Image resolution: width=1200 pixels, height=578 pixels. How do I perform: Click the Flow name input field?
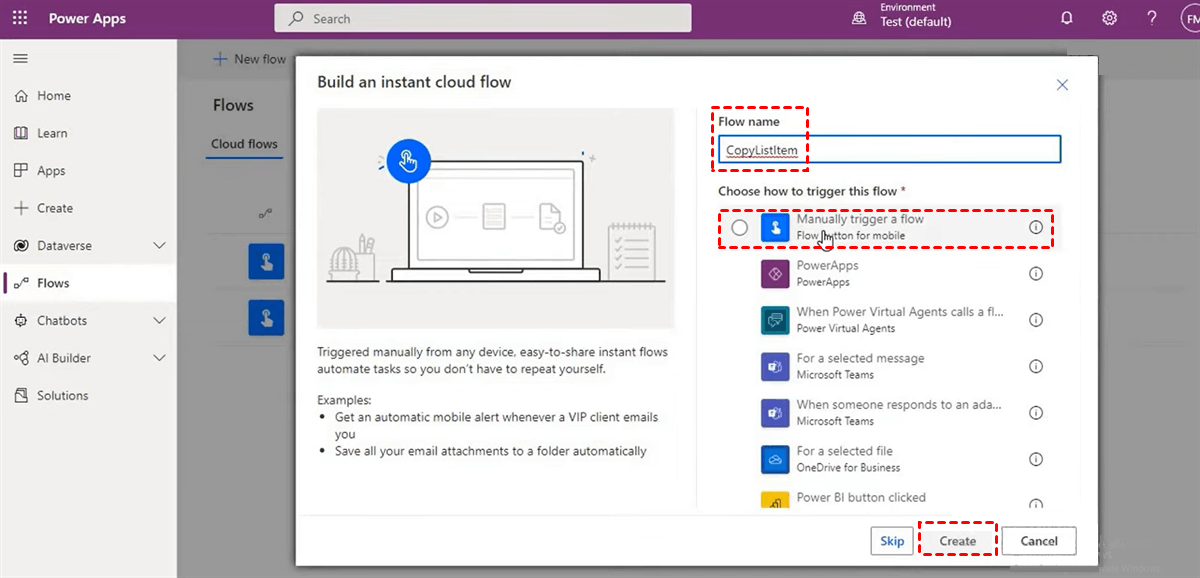pos(889,150)
